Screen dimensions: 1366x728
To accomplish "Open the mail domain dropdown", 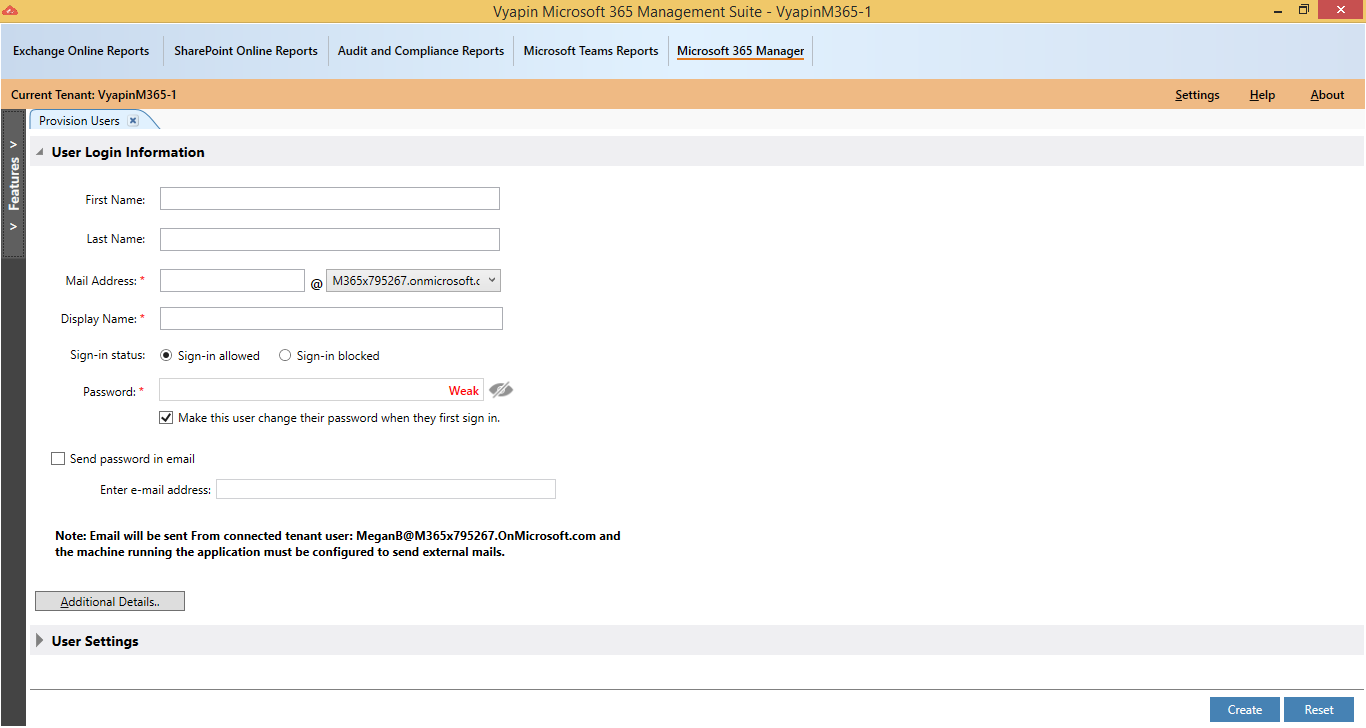I will [x=413, y=281].
